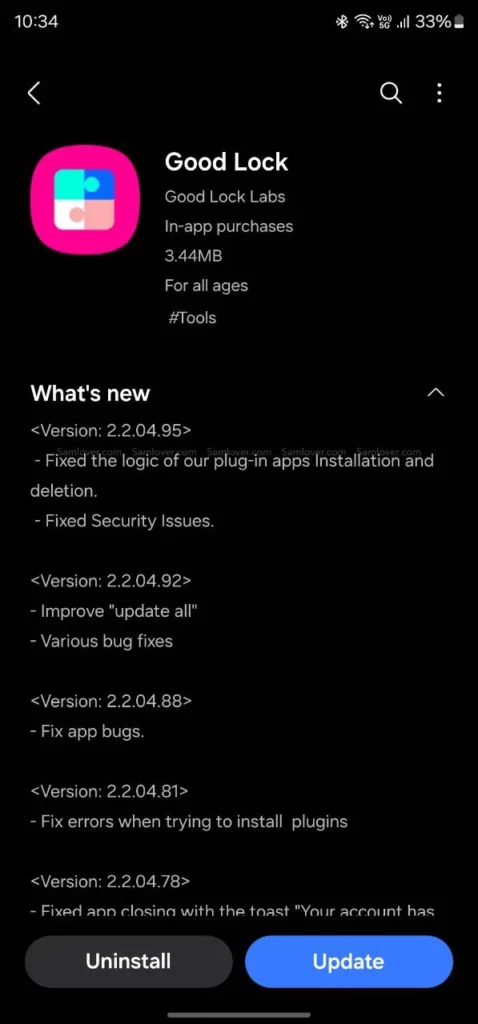Tap the mobile signal strength icon
Viewport: 478px width, 1024px height.
(403, 22)
